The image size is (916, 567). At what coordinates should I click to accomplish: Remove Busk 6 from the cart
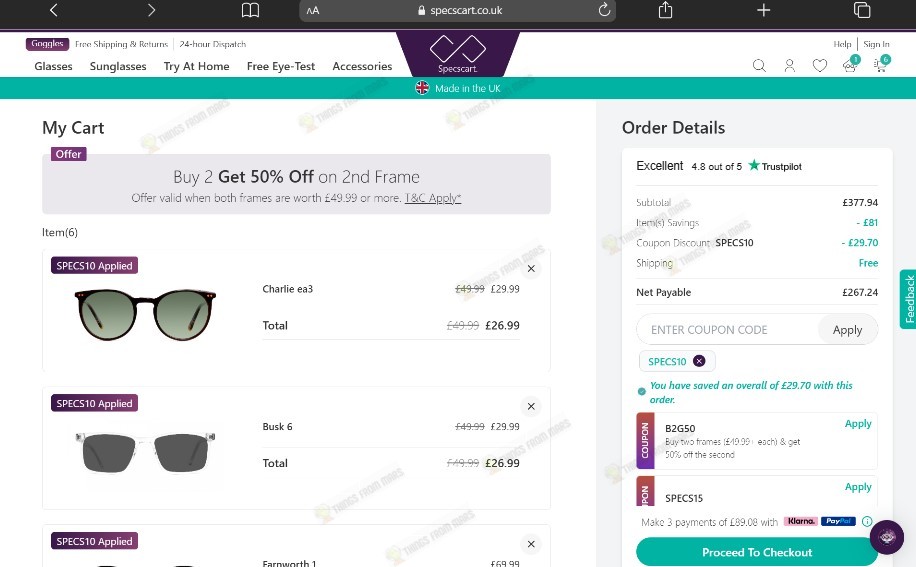click(531, 406)
